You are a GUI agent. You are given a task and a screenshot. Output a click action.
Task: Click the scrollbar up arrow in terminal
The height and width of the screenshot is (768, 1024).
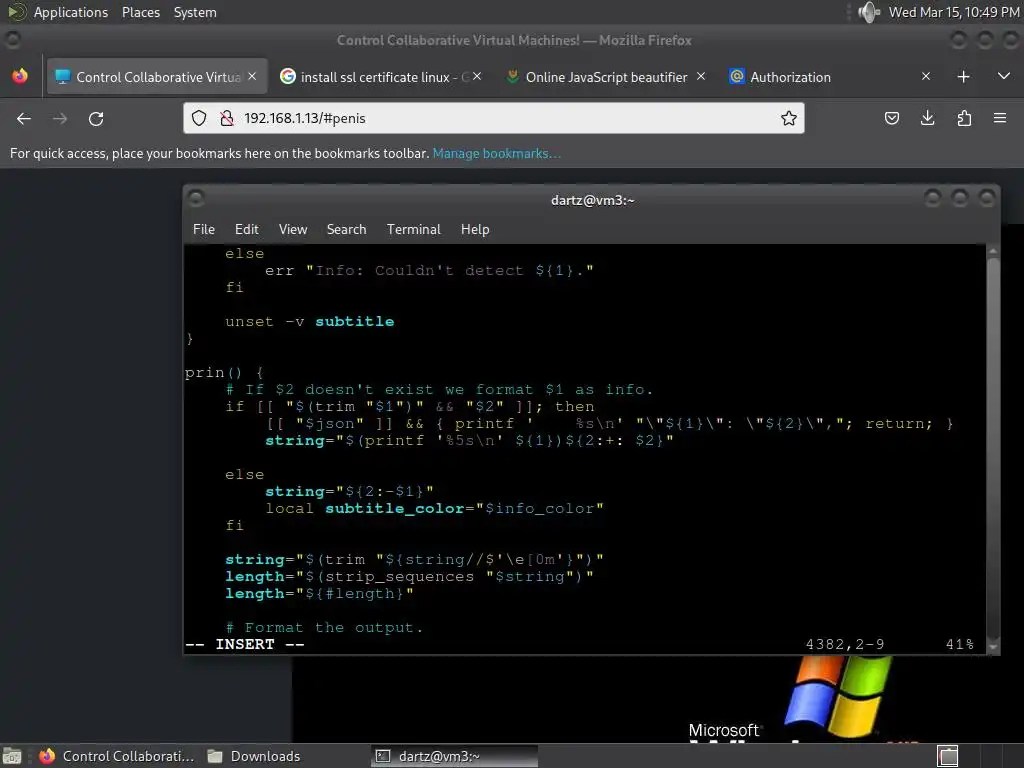[x=993, y=251]
